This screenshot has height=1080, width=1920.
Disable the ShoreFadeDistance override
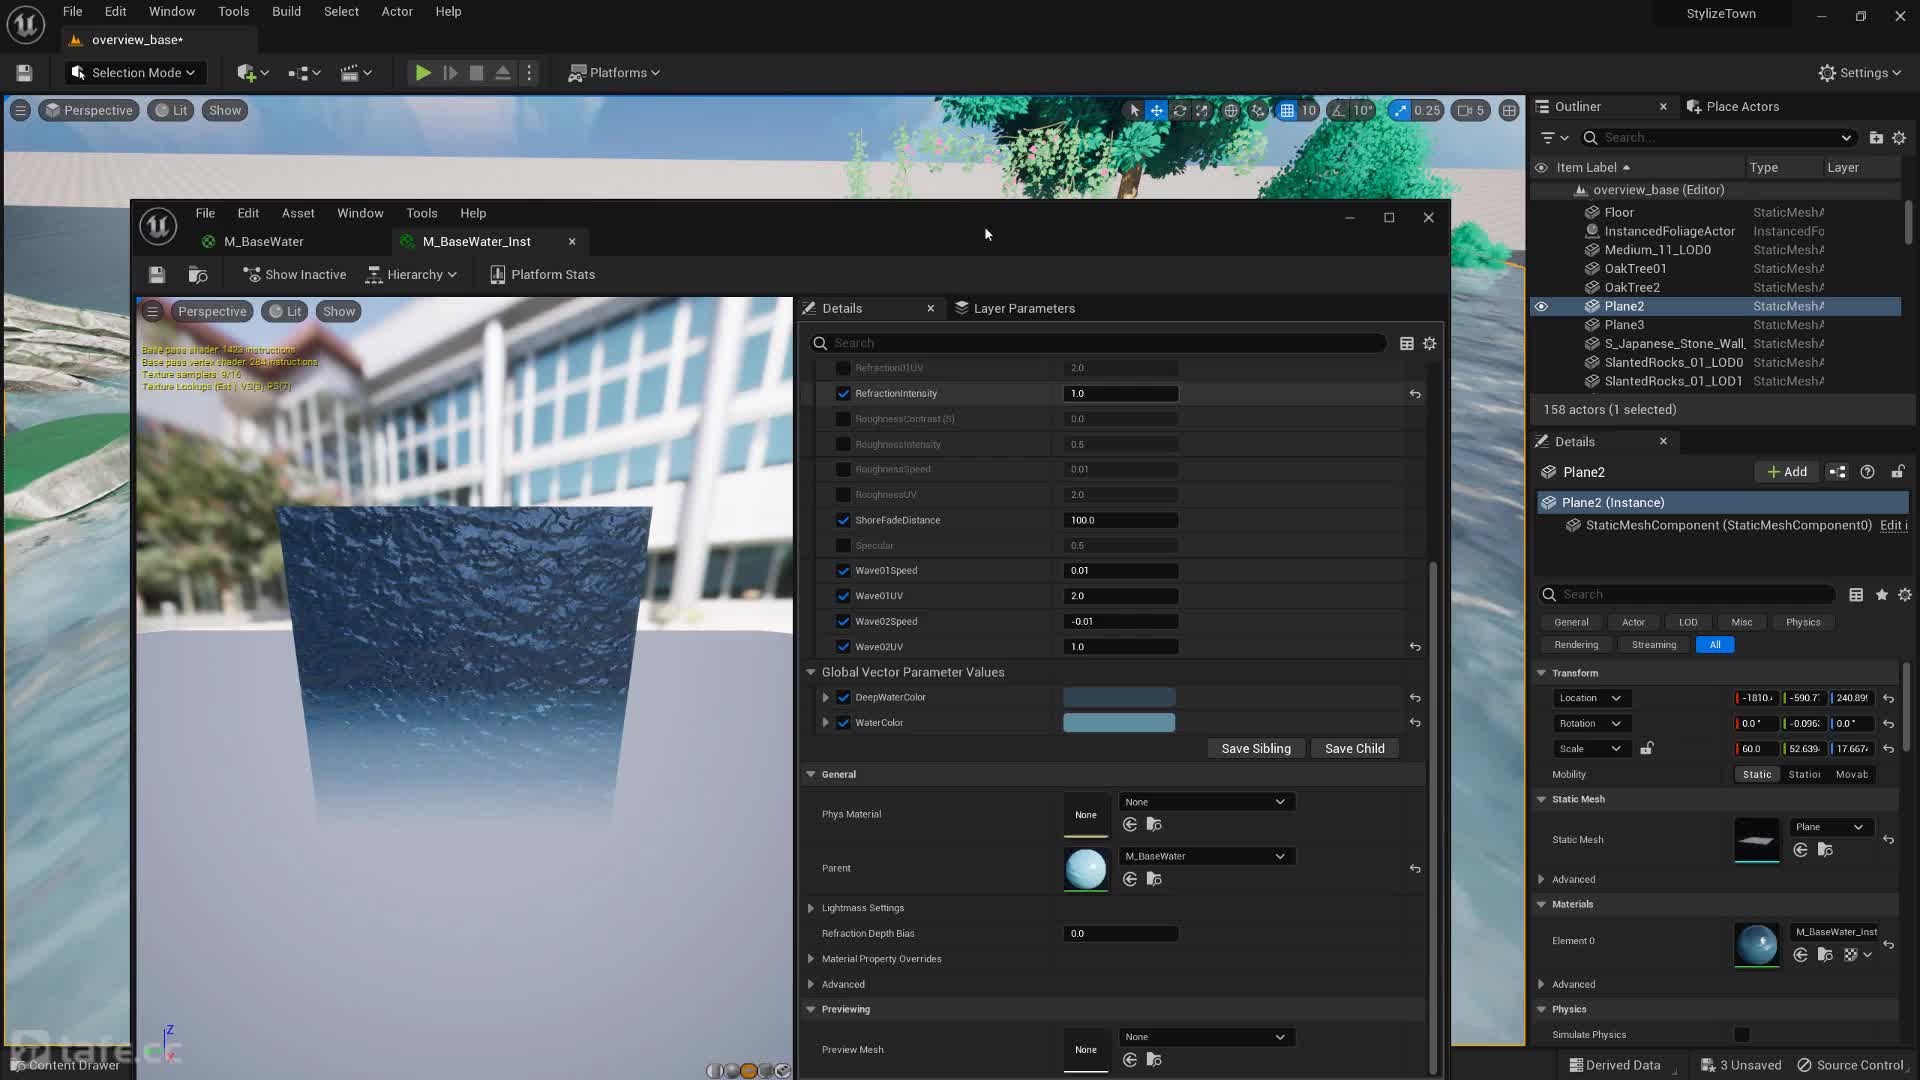843,520
